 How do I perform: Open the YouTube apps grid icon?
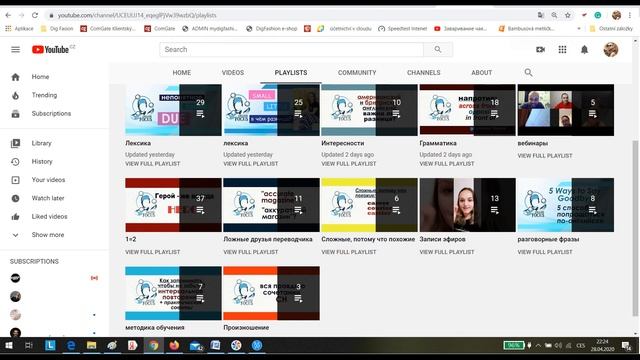pyautogui.click(x=562, y=49)
